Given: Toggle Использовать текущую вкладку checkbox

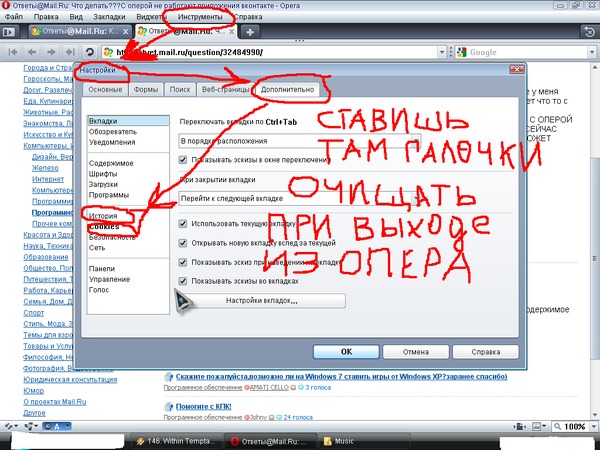Looking at the screenshot, I should [x=183, y=223].
